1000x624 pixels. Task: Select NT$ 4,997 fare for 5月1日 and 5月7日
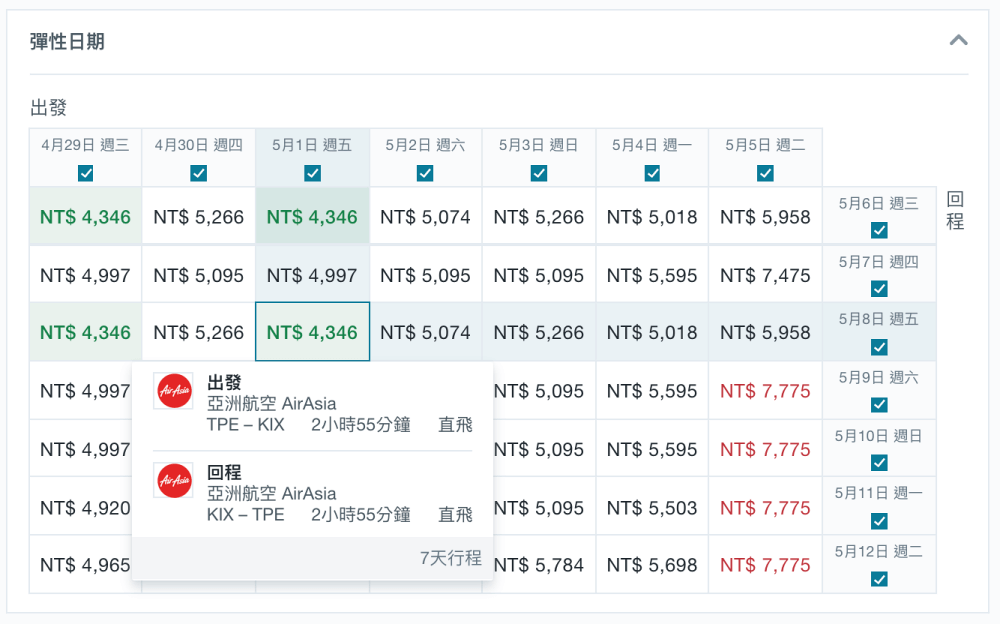click(312, 275)
